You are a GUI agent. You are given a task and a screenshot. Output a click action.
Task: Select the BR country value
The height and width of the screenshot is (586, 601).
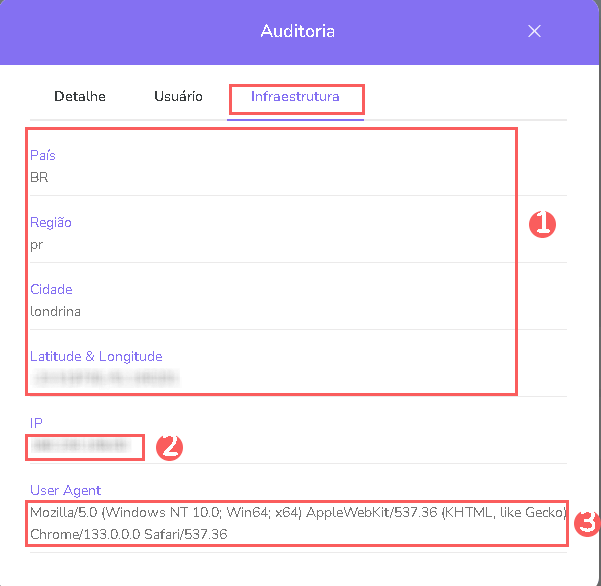pyautogui.click(x=39, y=177)
